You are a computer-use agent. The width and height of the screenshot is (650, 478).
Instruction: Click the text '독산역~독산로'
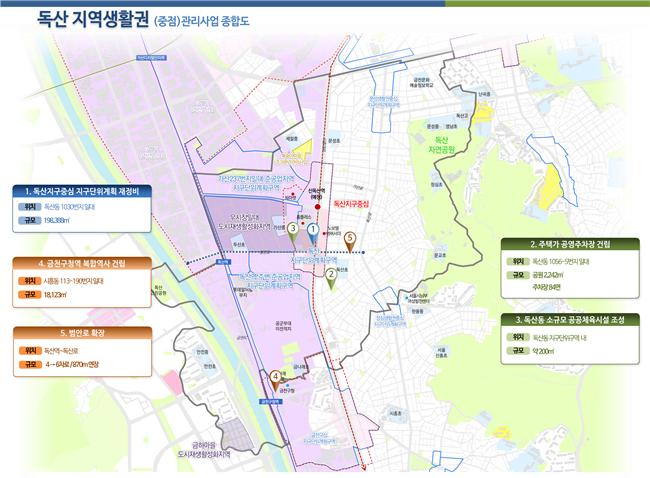[x=61, y=351]
